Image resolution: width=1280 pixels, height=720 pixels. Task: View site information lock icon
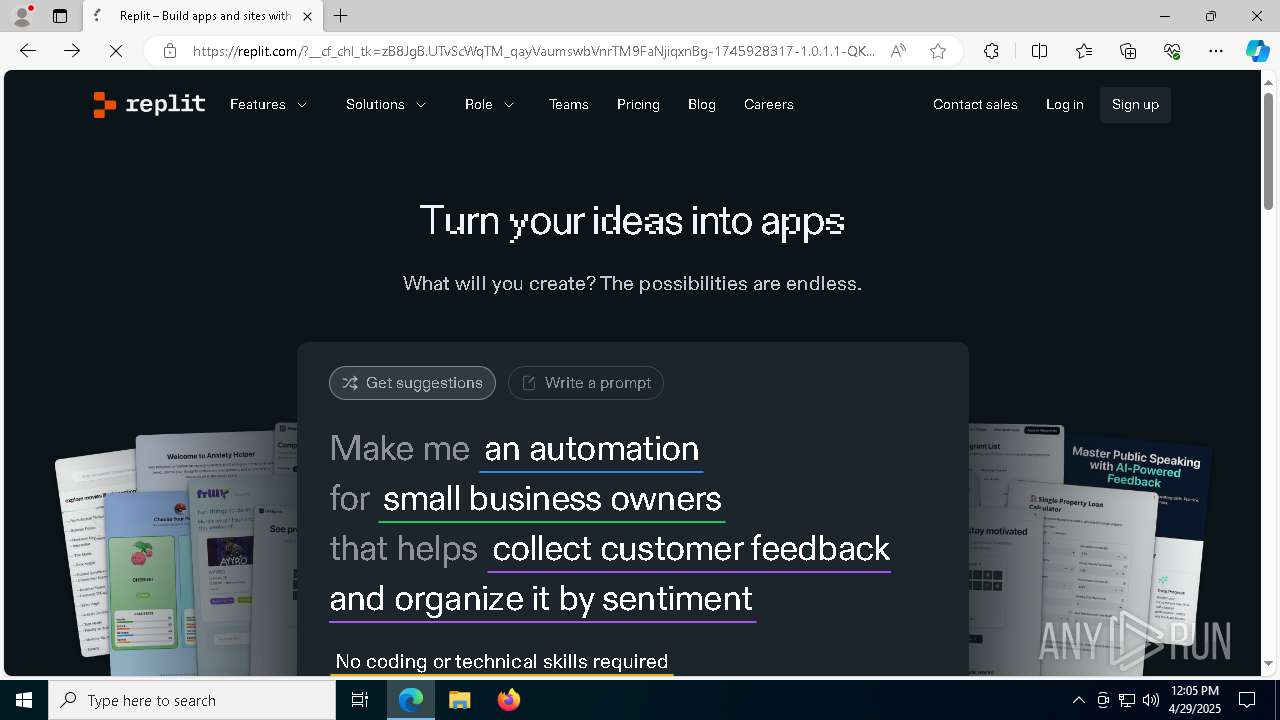point(170,51)
